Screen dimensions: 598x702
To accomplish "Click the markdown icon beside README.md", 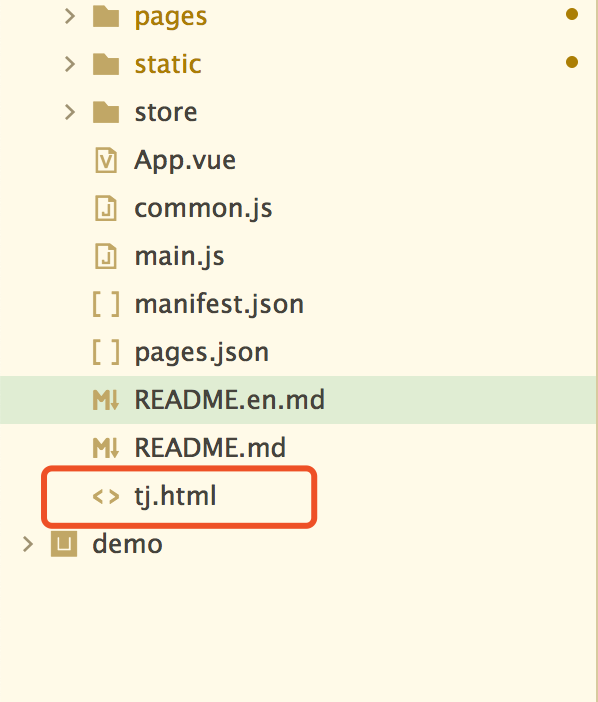I will tap(106, 448).
